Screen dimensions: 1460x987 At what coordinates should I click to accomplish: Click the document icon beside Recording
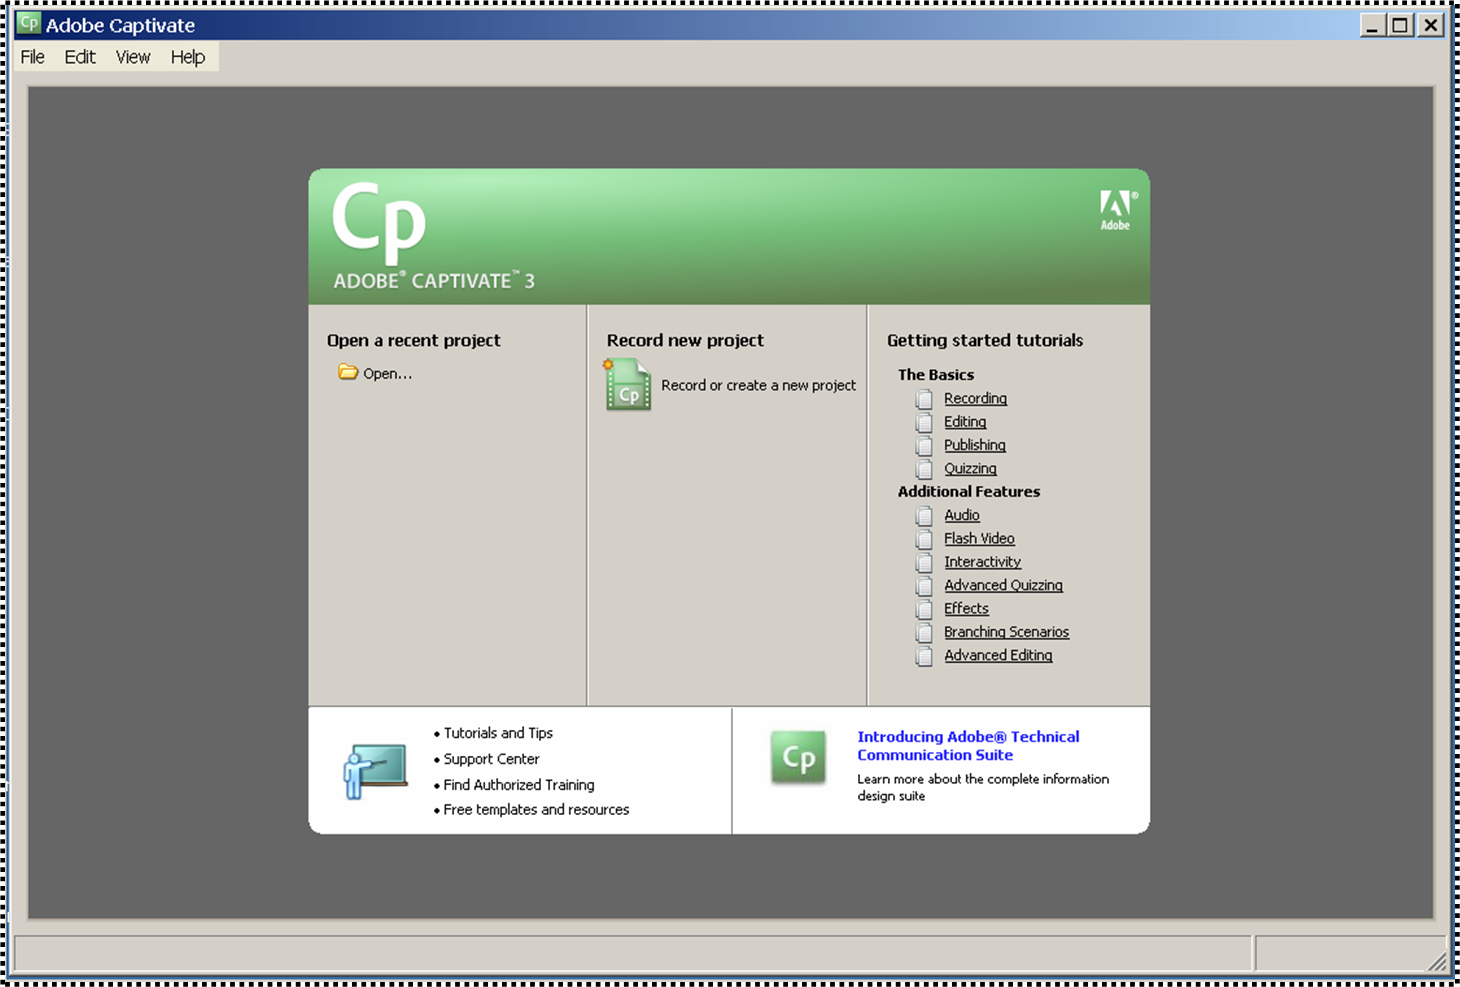point(924,399)
